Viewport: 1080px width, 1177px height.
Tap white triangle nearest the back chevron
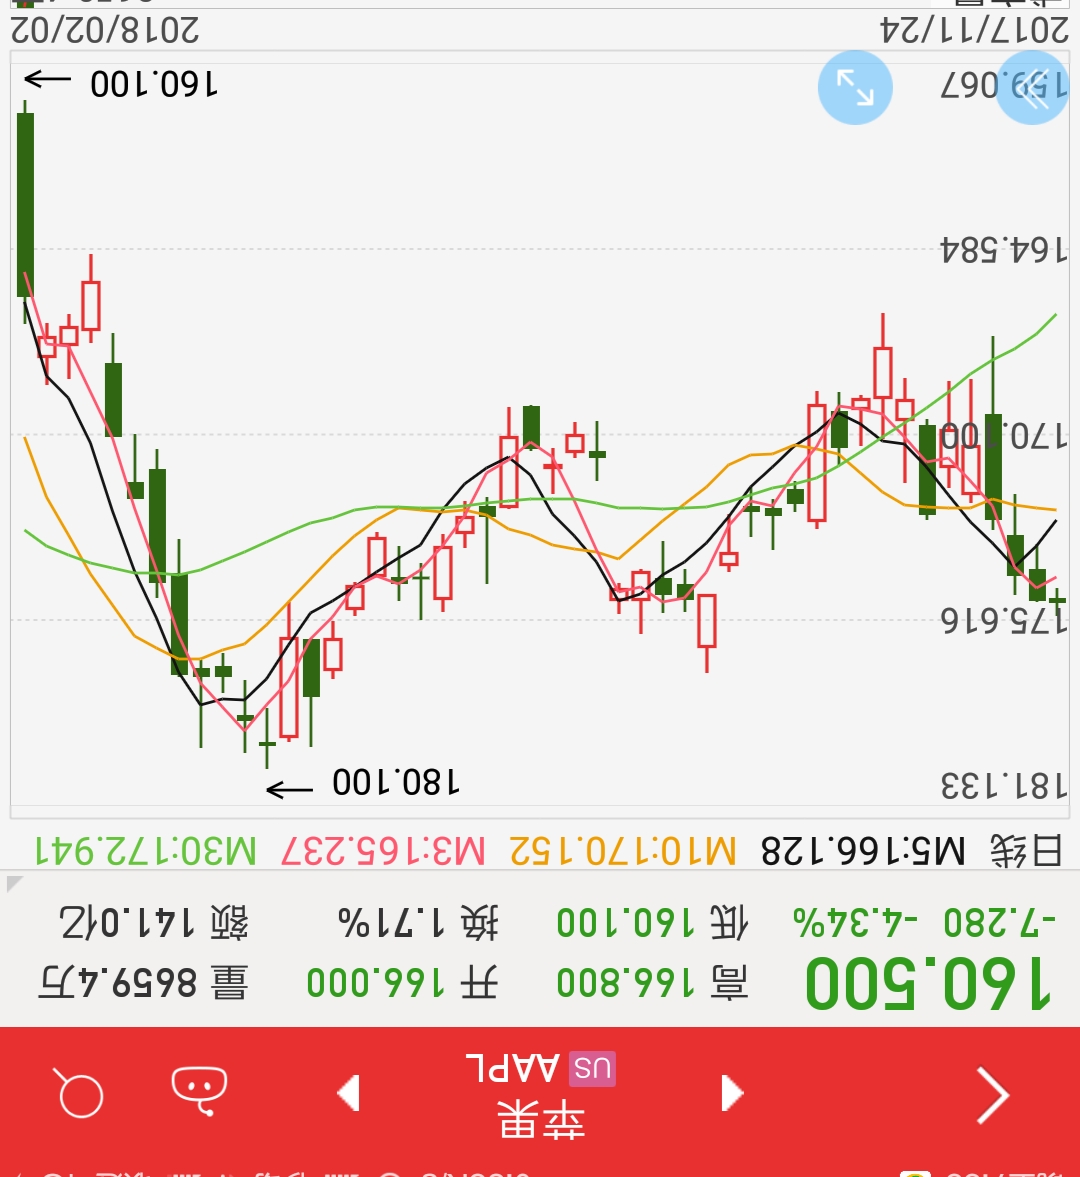point(732,1093)
